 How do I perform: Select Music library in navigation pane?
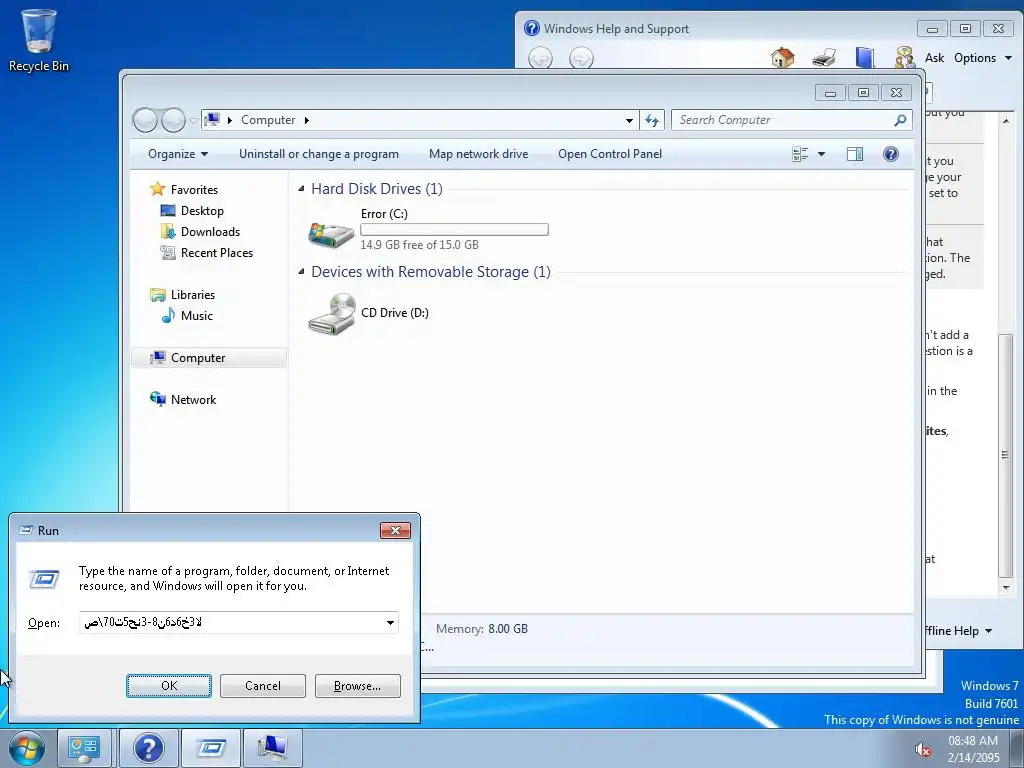[x=197, y=315]
